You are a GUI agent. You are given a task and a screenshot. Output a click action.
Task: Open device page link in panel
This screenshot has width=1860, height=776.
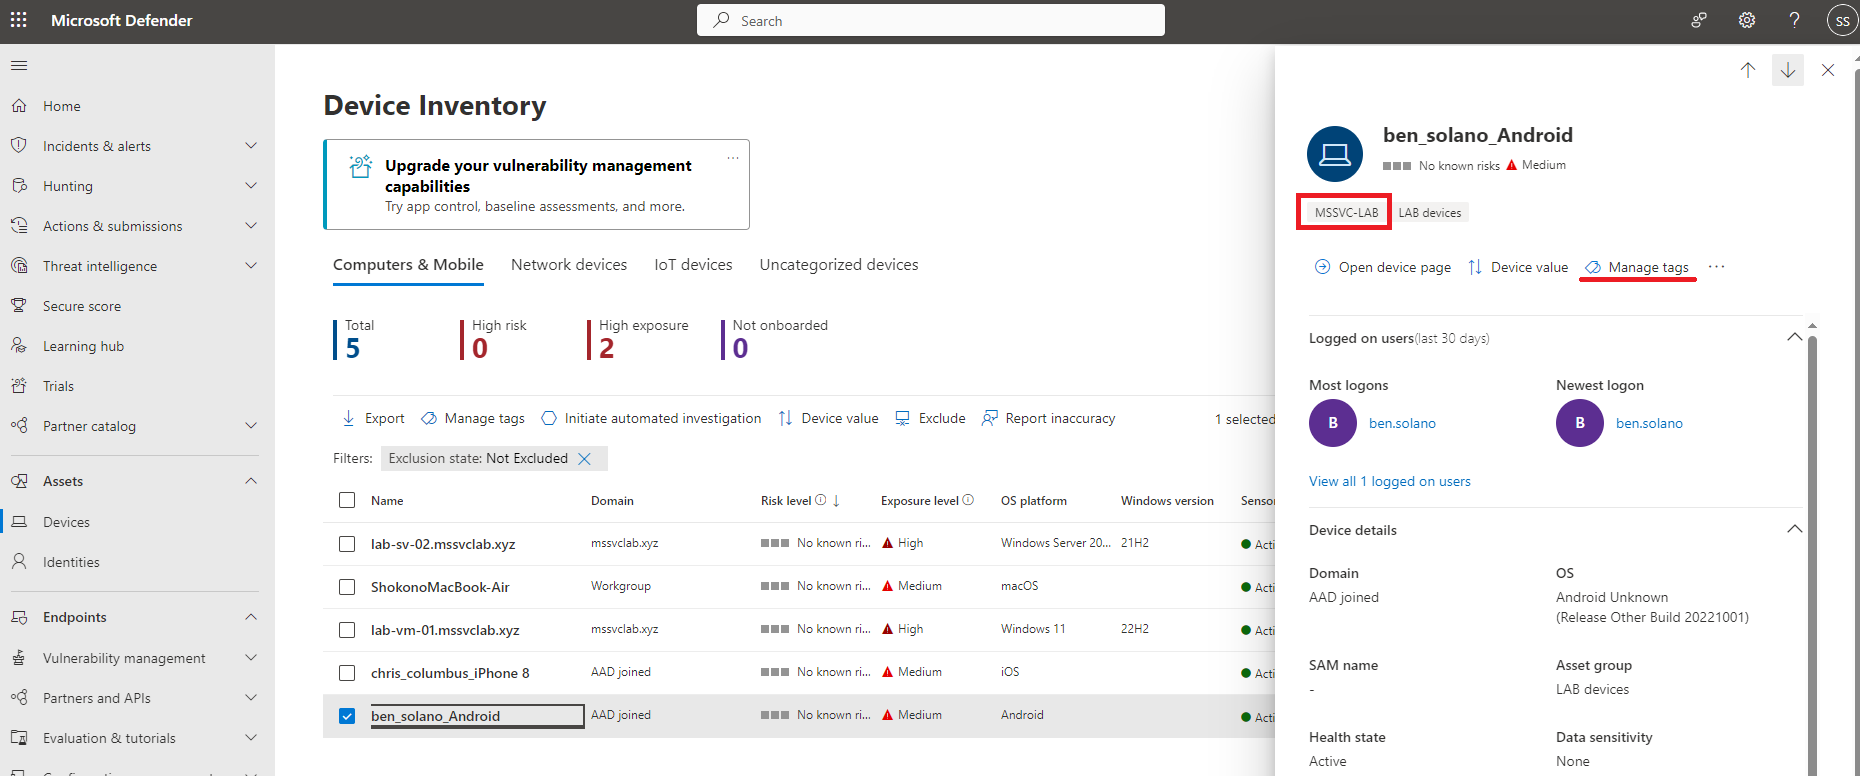pos(1383,267)
